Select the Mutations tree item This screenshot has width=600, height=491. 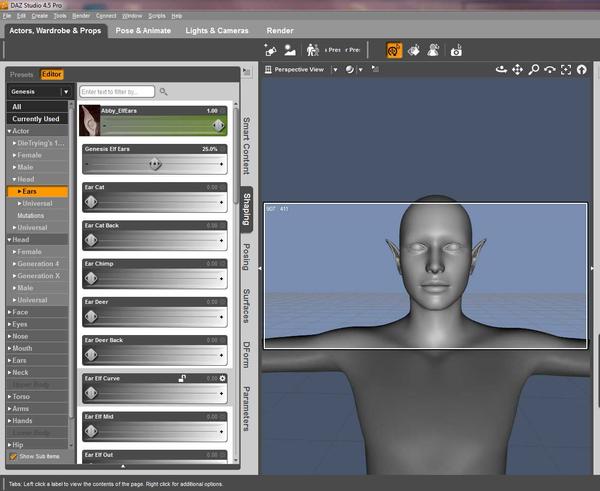point(31,215)
